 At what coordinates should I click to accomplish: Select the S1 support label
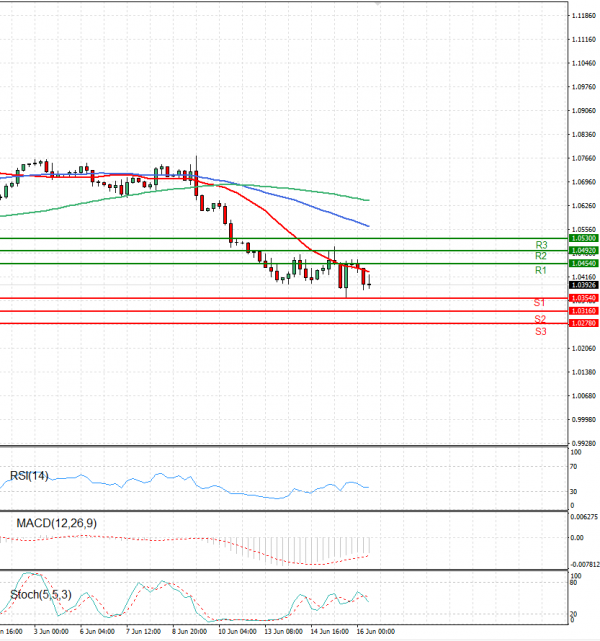(x=539, y=303)
